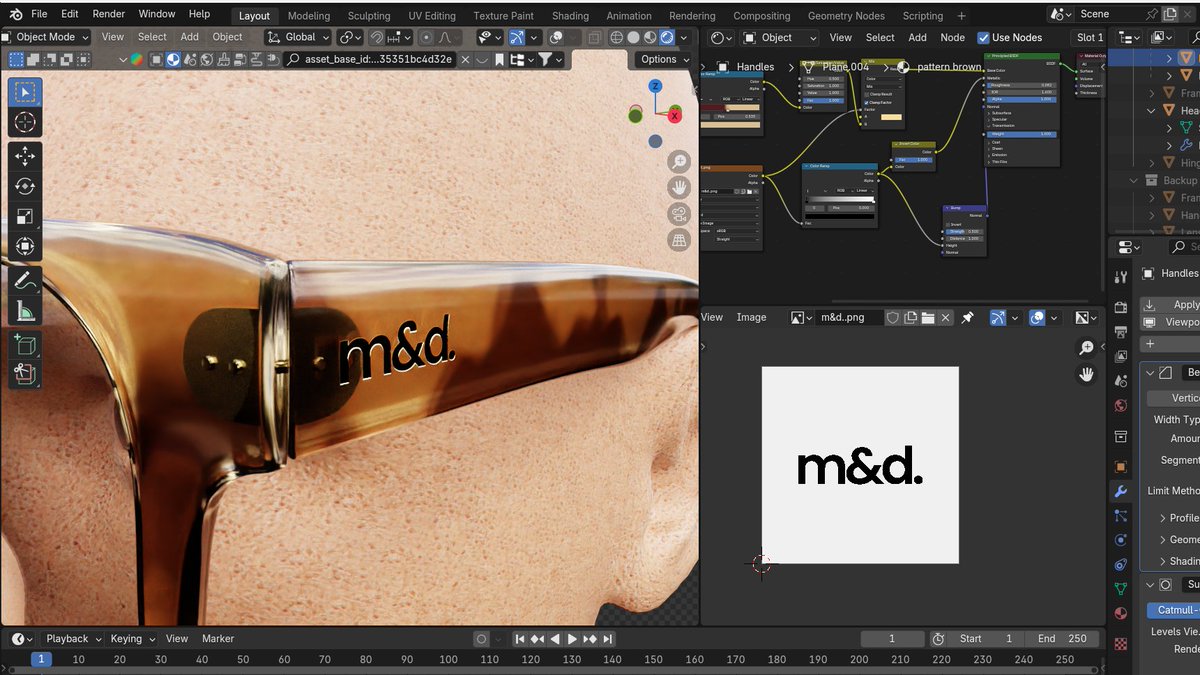Unlink the m&d..png image with X icon
Screen dimensions: 1200x675
pos(945,317)
